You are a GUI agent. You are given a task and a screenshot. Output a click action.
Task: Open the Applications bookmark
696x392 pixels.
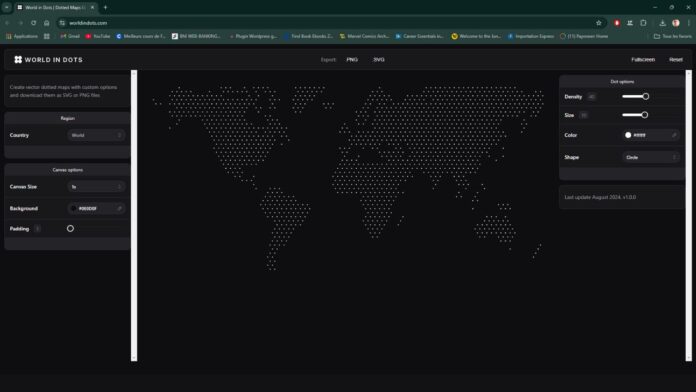click(22, 36)
